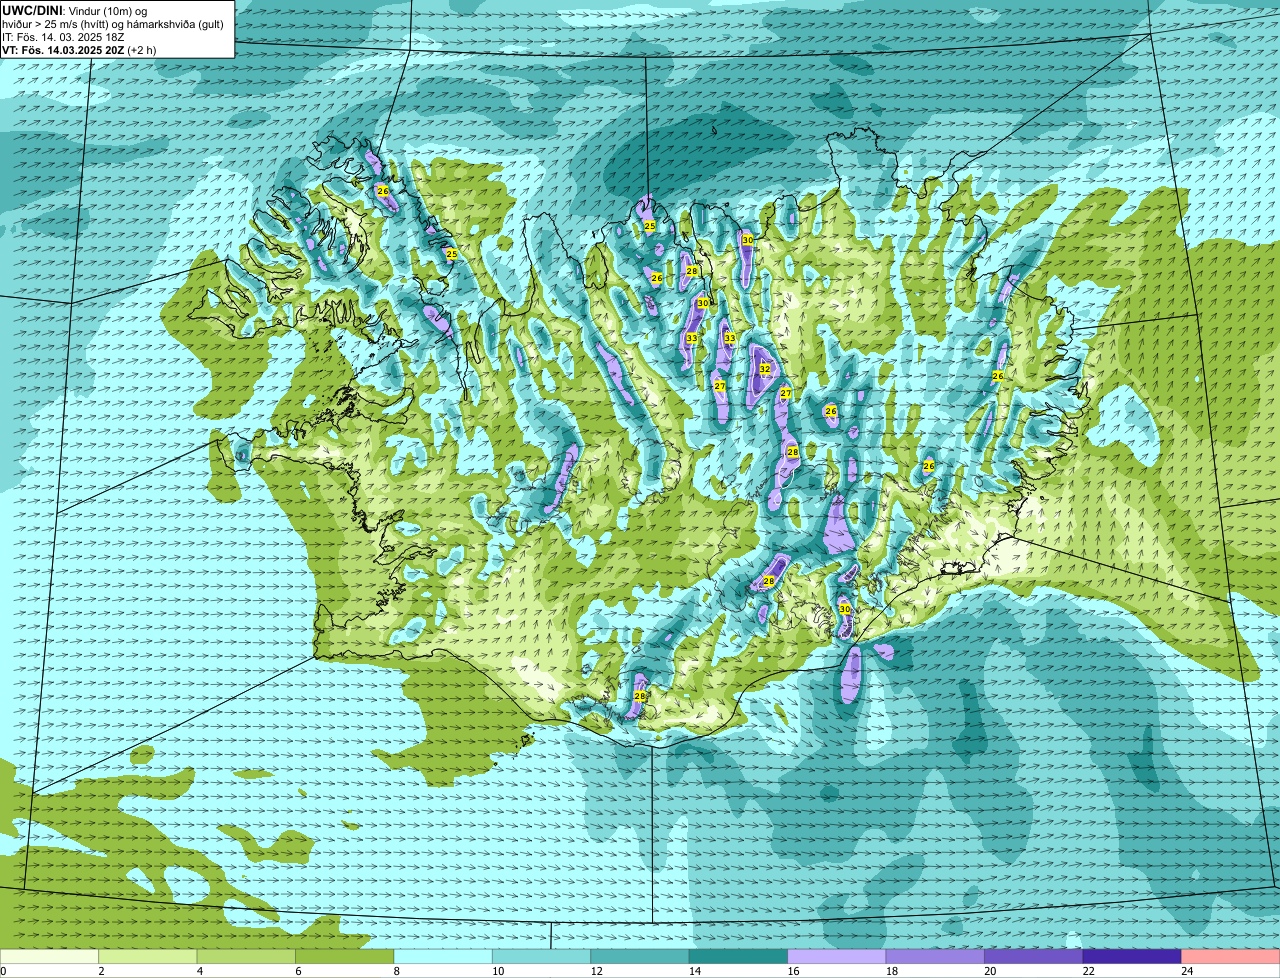
Task: Pick the 10–12 m/s legend color swatch
Action: (543, 957)
